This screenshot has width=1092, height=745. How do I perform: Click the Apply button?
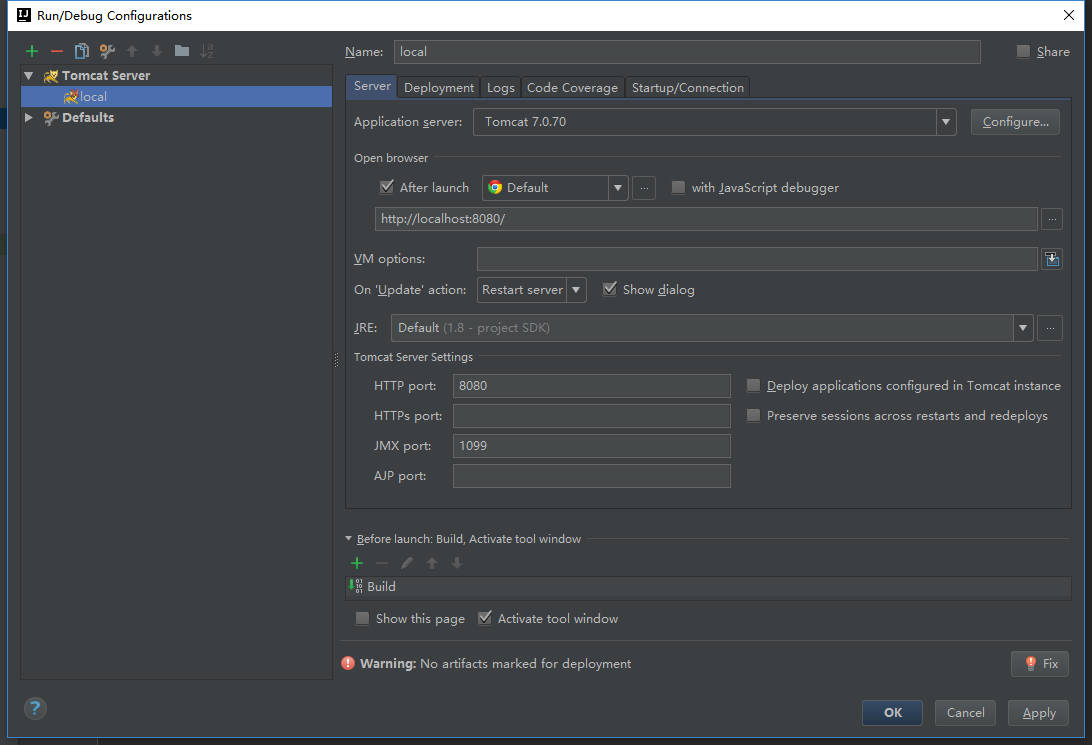coord(1038,713)
